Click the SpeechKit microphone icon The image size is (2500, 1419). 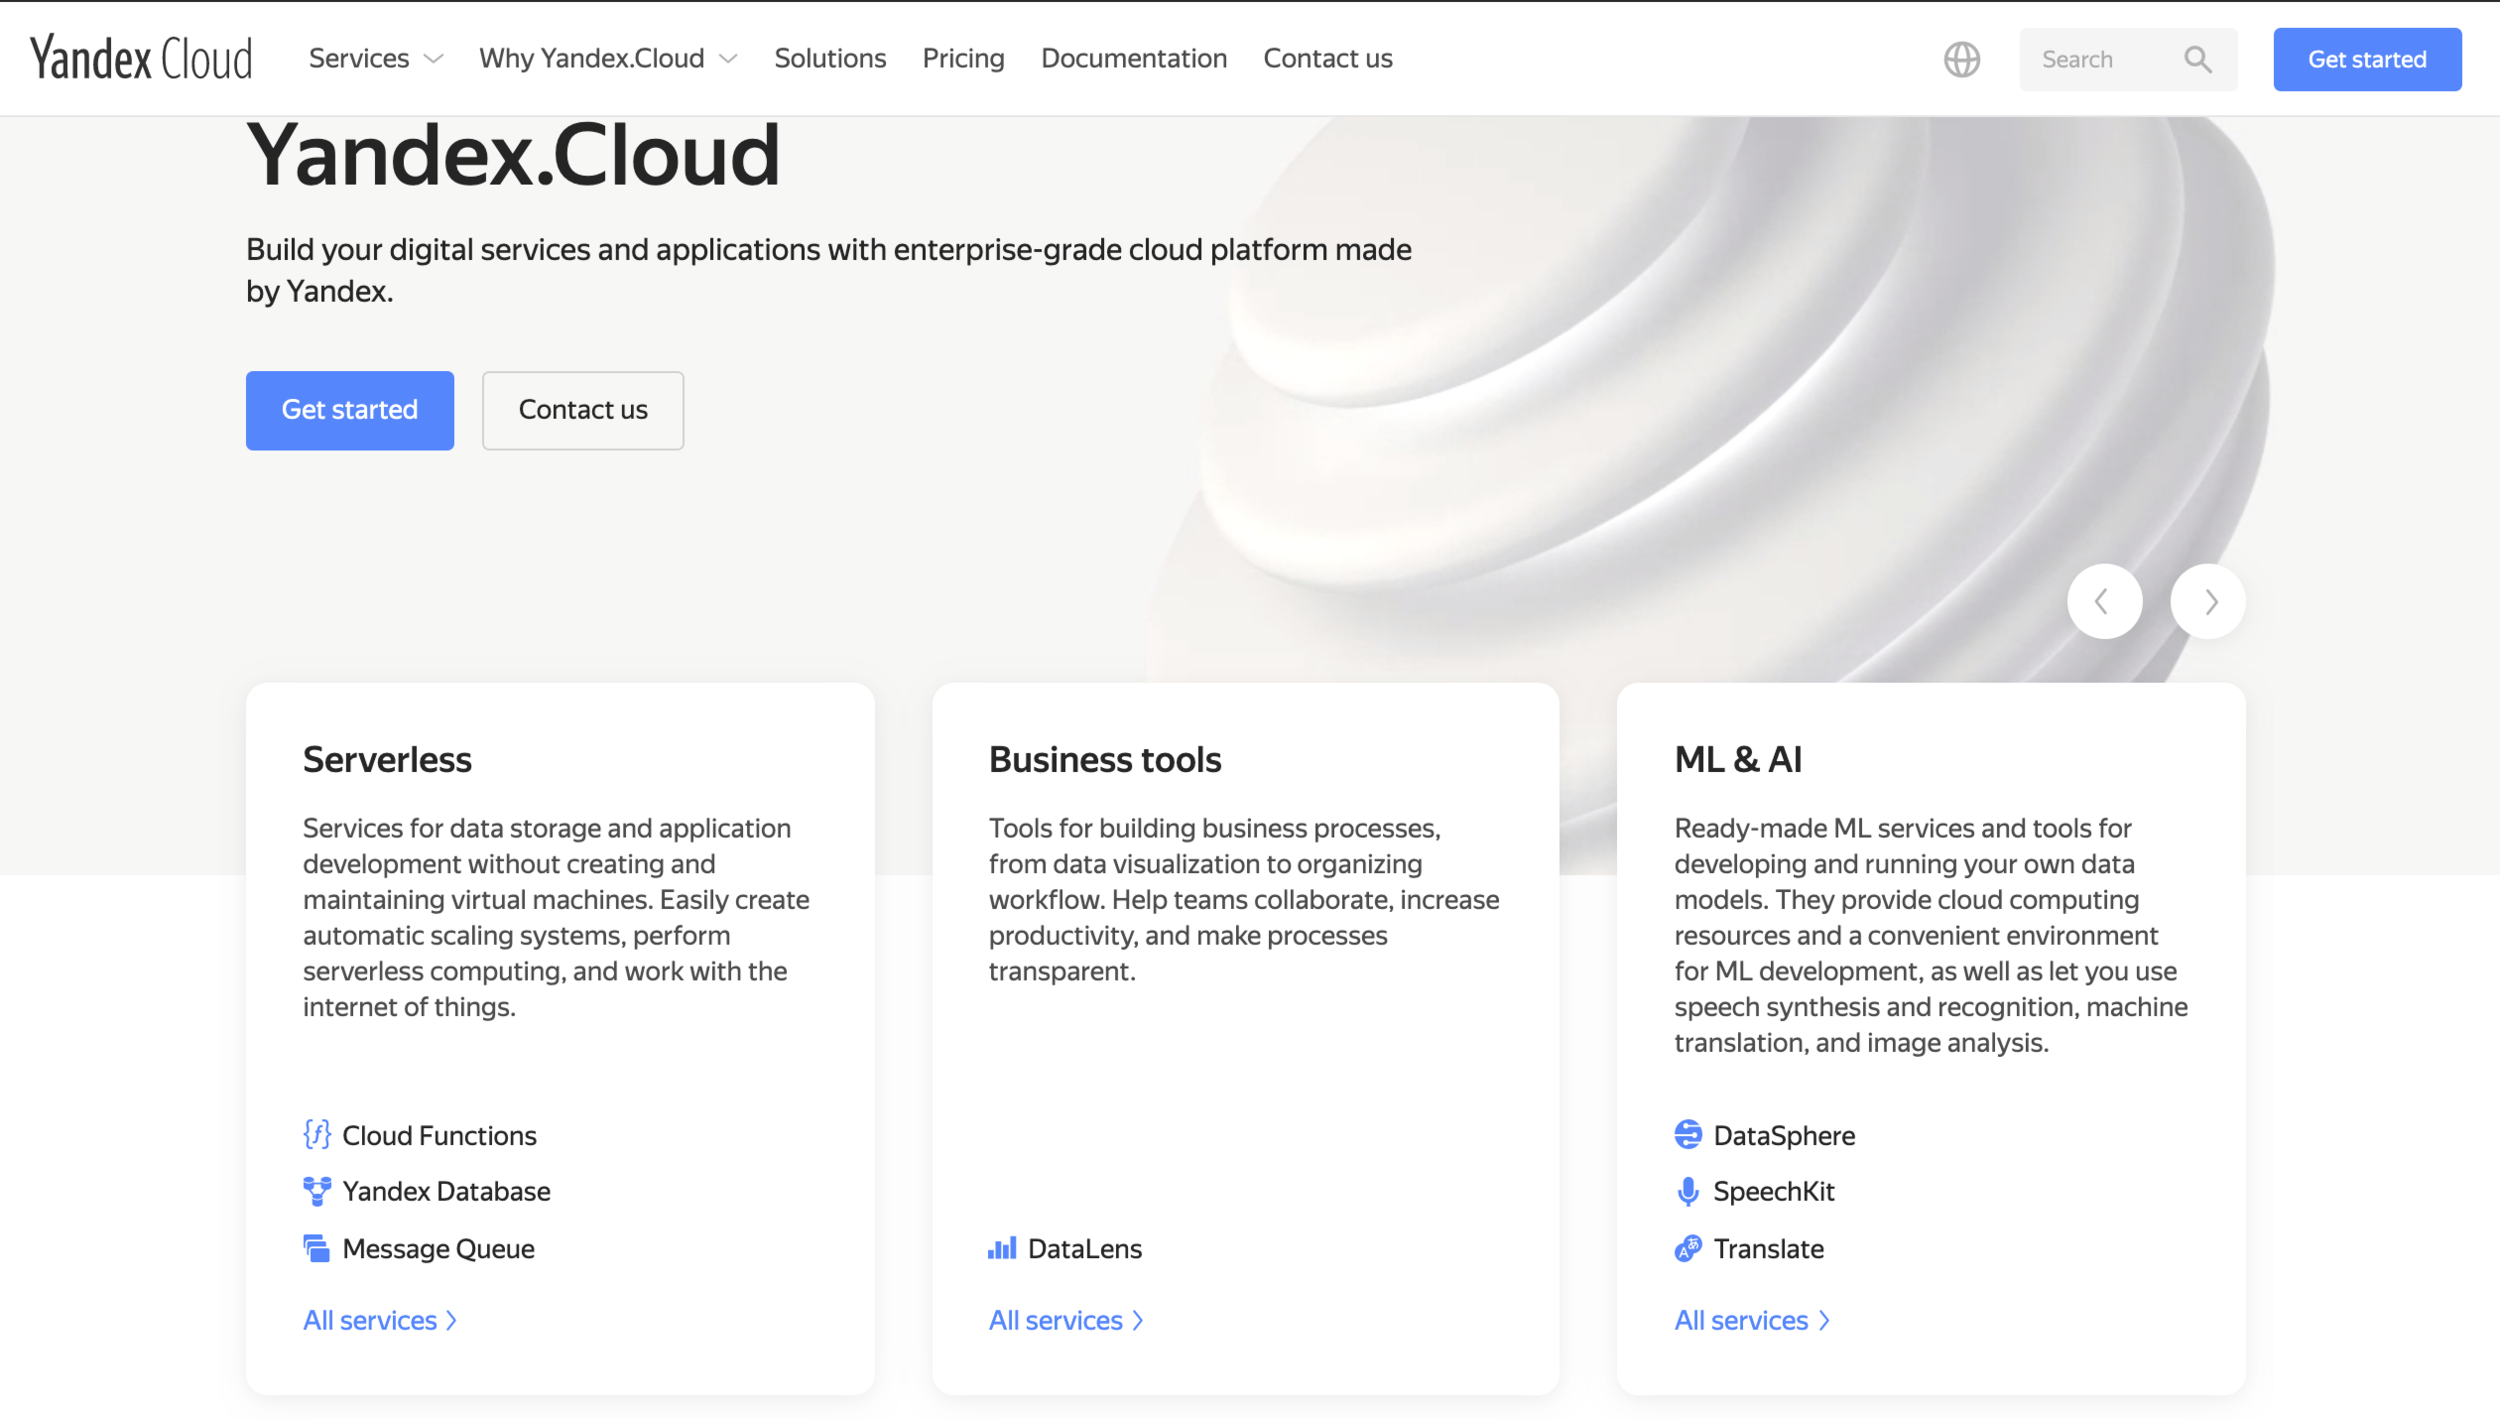click(x=1687, y=1190)
